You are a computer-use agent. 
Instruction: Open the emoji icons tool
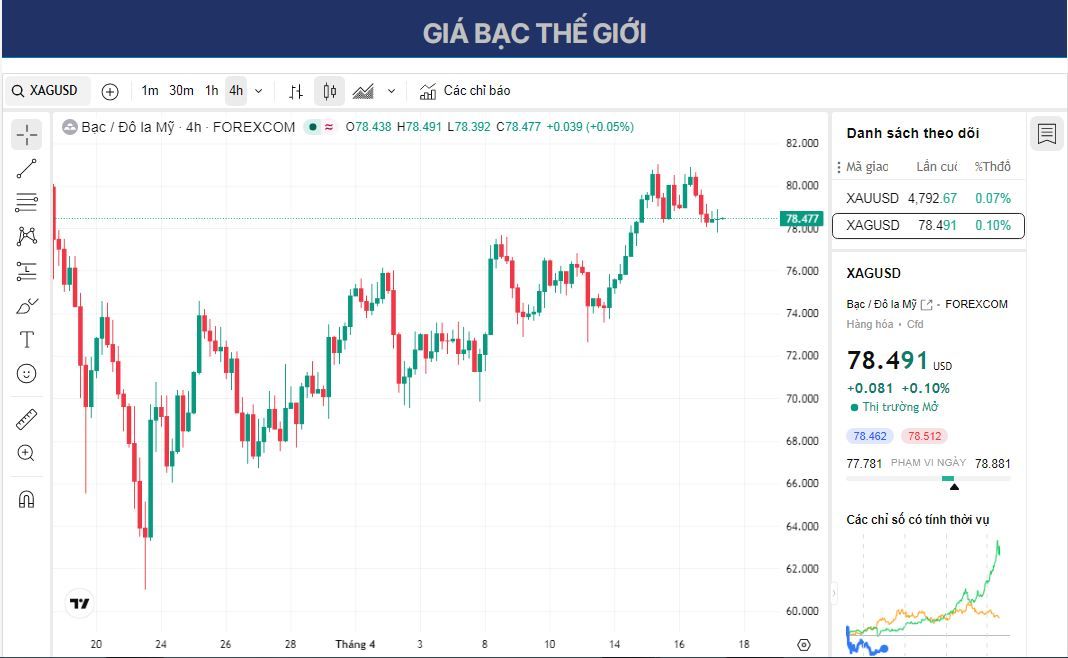[x=27, y=373]
